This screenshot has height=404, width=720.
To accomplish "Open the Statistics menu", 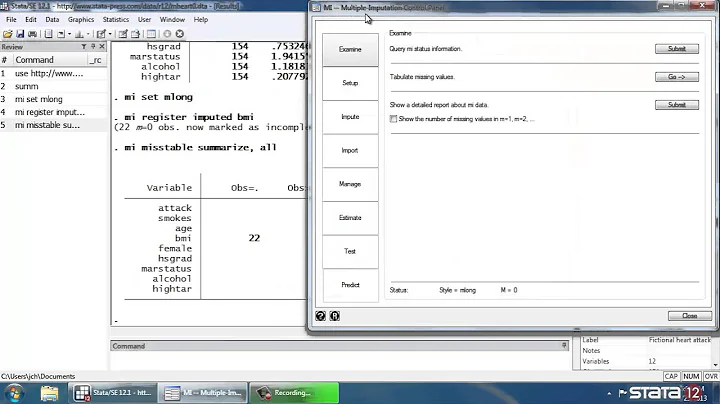I will click(x=116, y=20).
